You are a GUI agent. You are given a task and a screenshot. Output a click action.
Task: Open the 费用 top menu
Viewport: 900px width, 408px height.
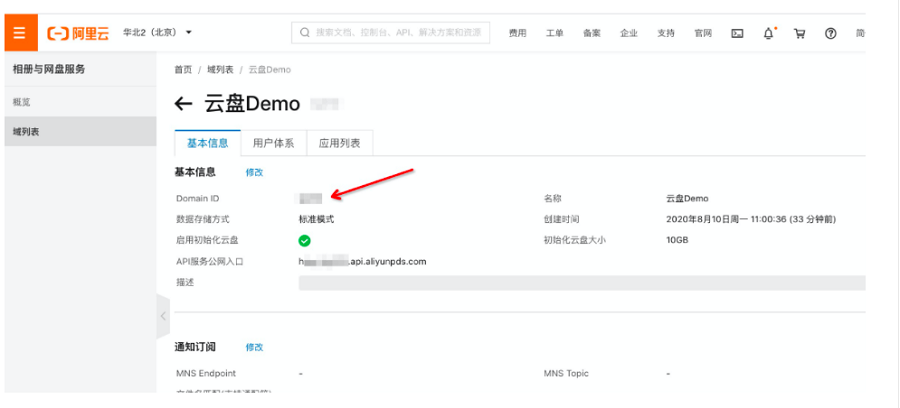[x=517, y=33]
